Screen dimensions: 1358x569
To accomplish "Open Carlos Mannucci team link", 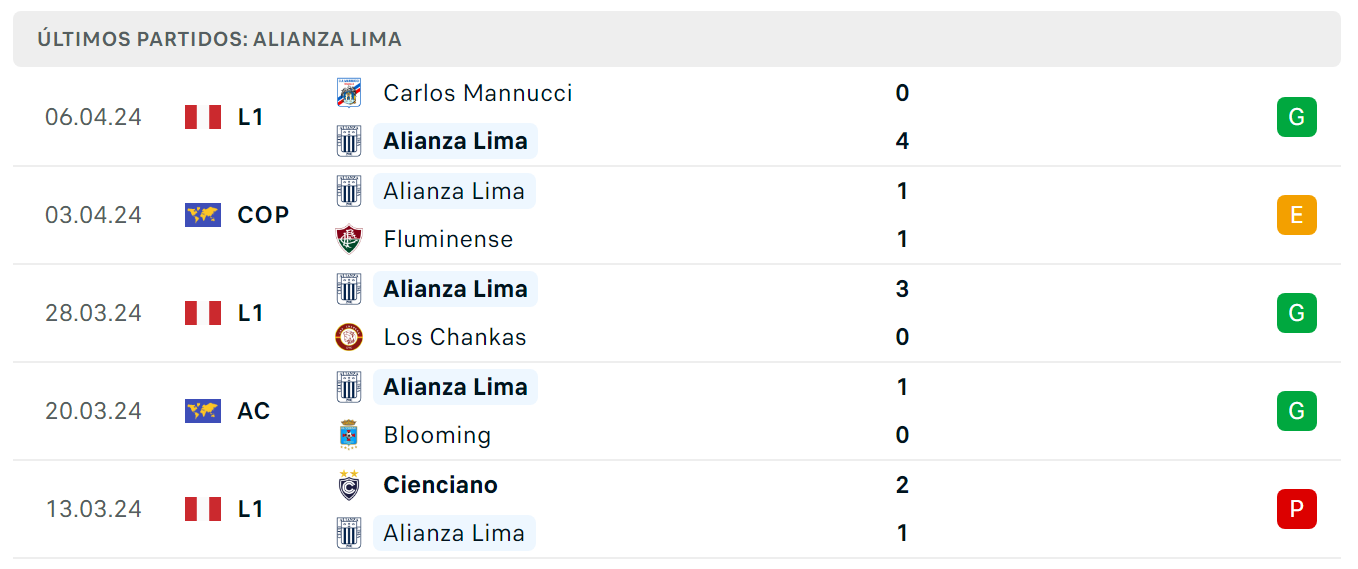I will [478, 93].
